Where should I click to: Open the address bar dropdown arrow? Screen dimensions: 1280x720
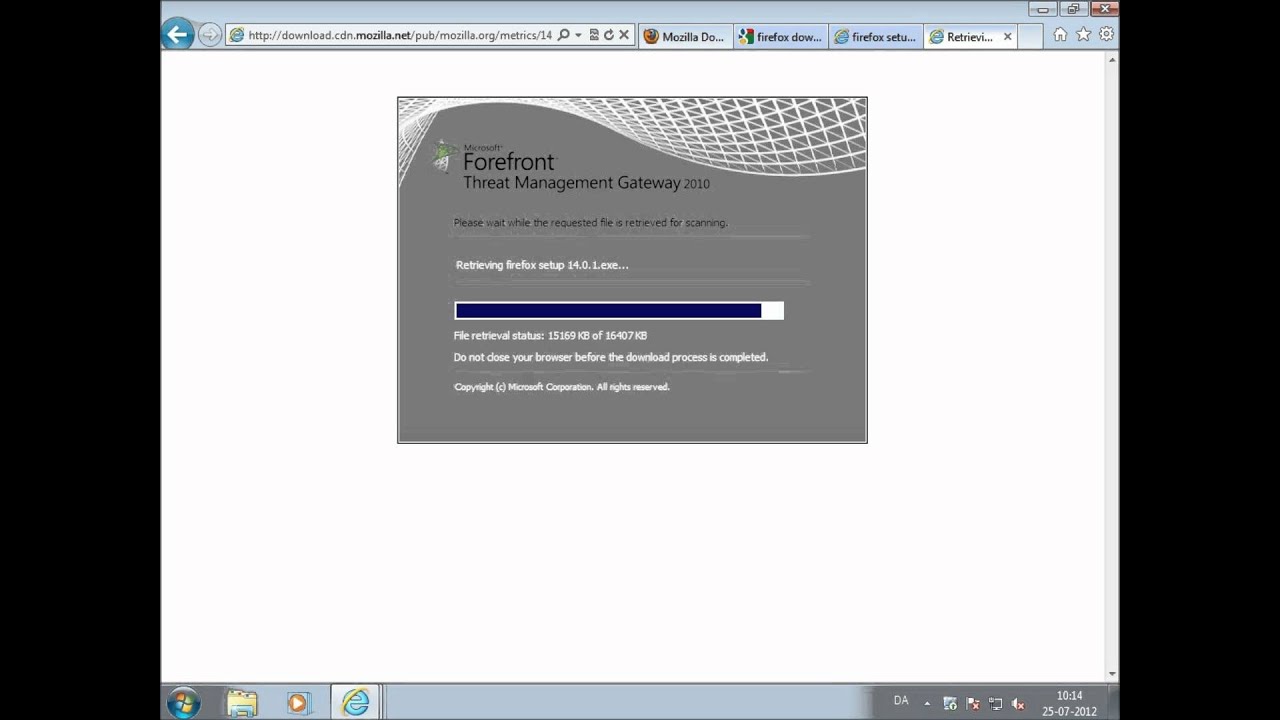click(578, 36)
